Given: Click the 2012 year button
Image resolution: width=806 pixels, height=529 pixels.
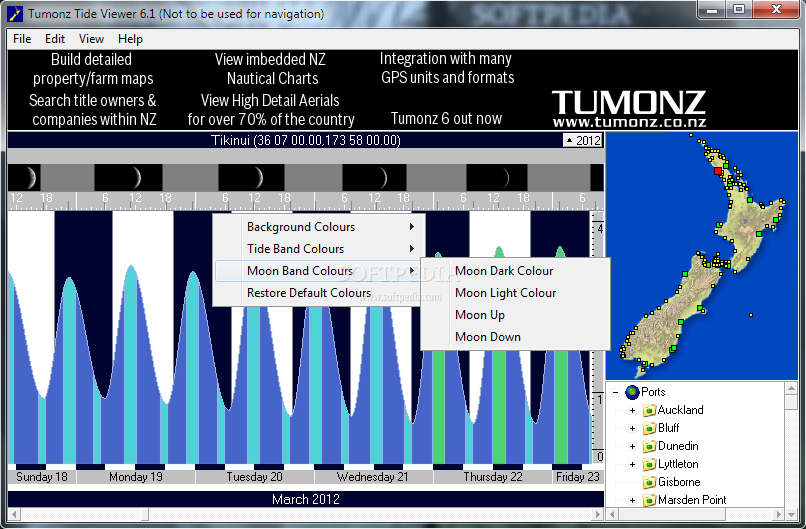Looking at the screenshot, I should coord(583,140).
